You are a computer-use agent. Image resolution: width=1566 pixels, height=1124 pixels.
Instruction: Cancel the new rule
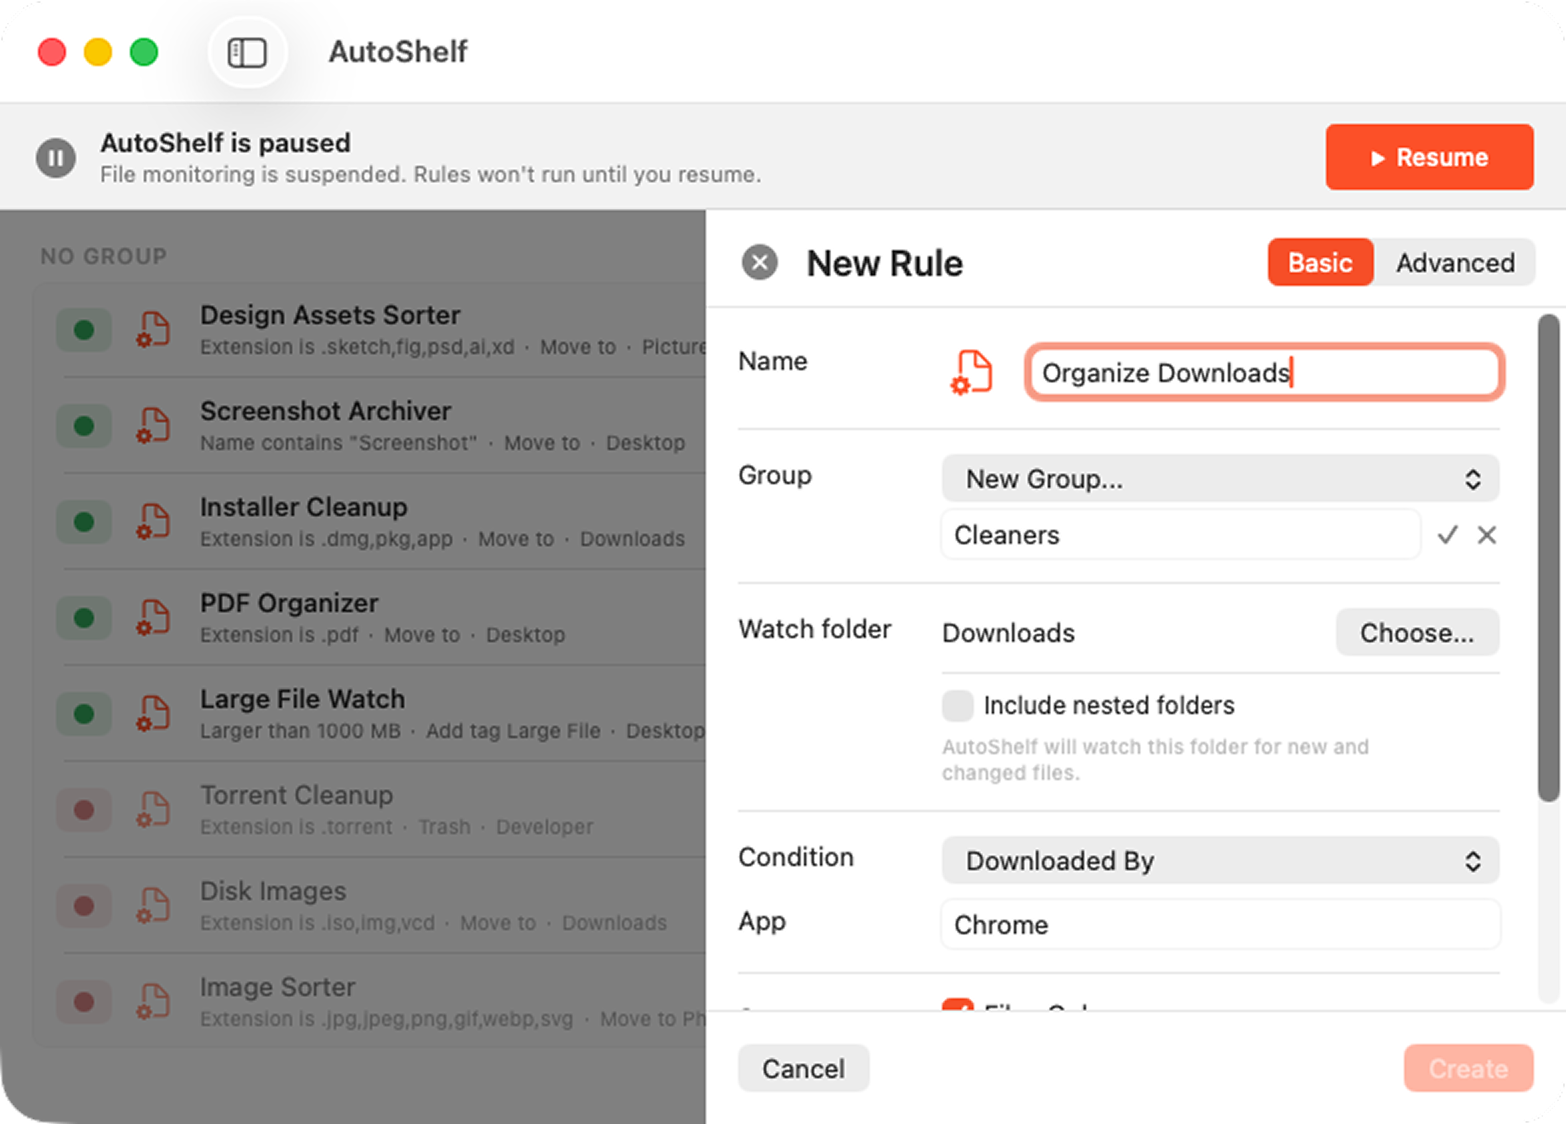click(803, 1069)
